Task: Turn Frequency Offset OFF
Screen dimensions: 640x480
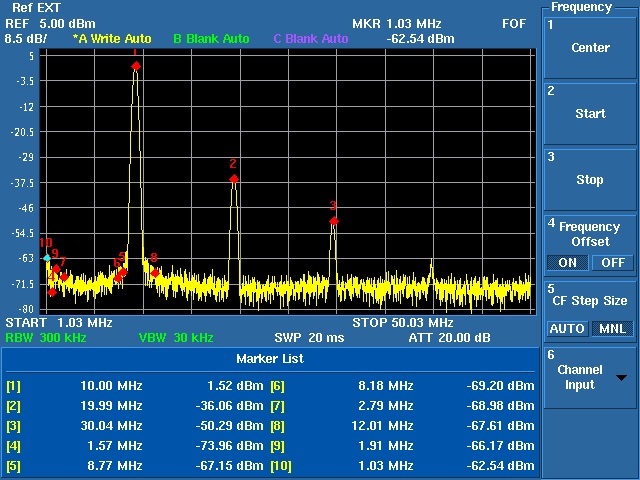Action: (612, 263)
